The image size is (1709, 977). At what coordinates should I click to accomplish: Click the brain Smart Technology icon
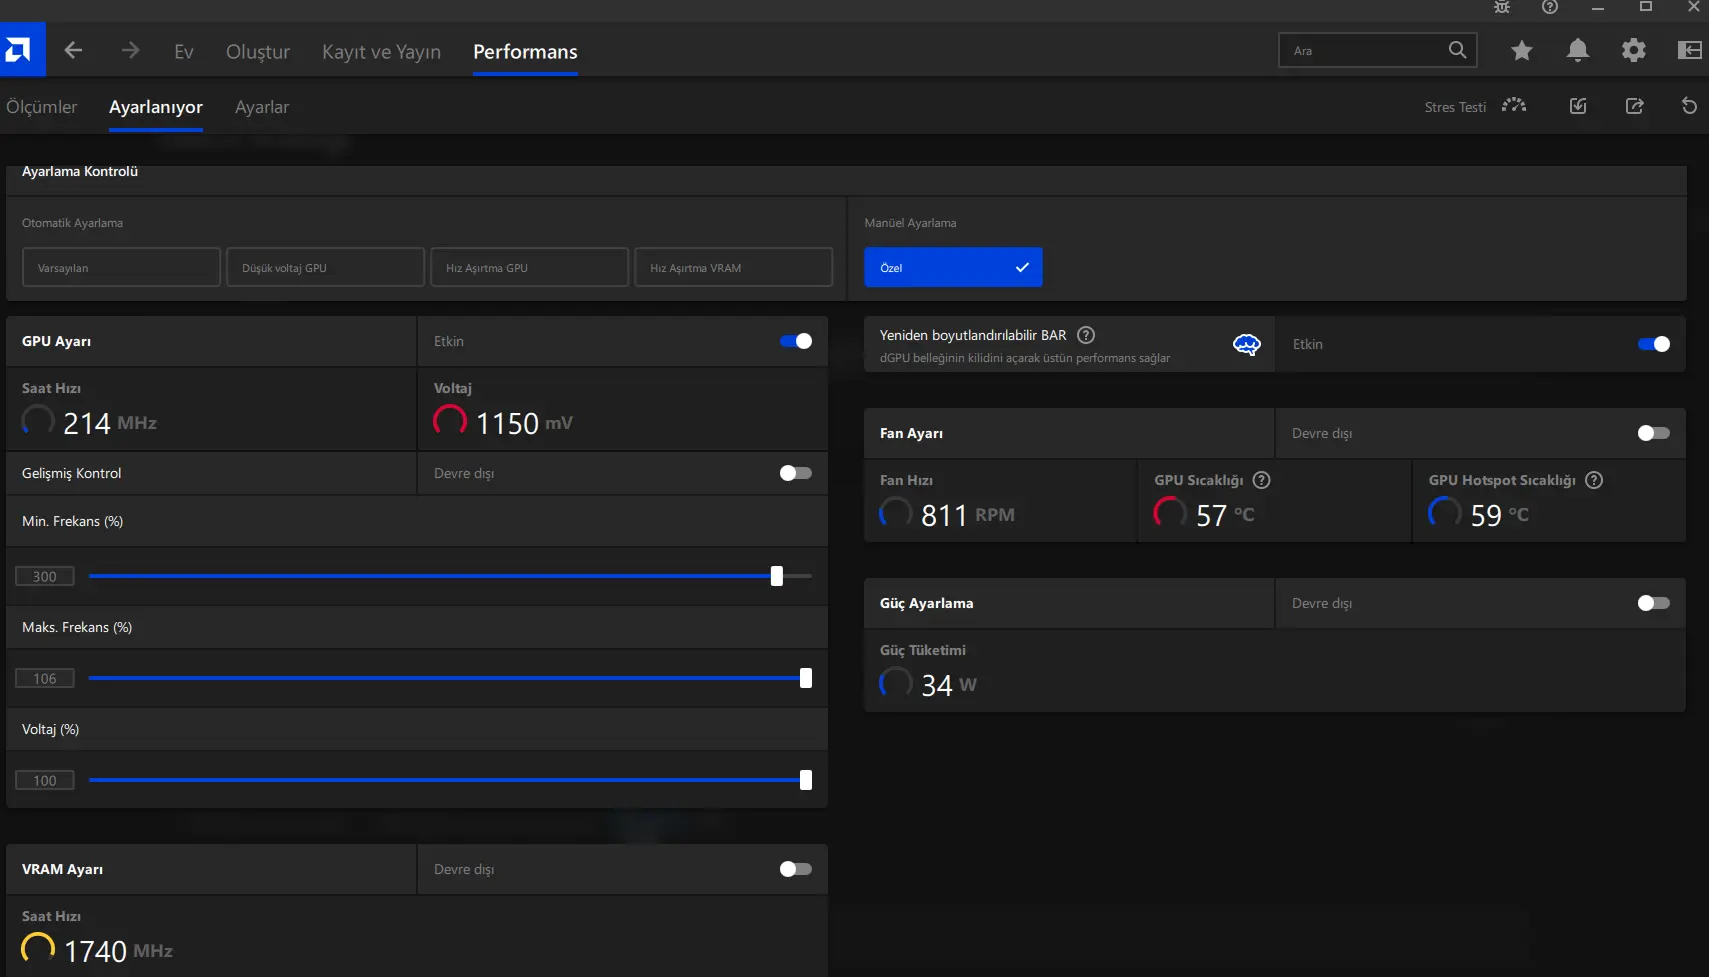tap(1246, 345)
